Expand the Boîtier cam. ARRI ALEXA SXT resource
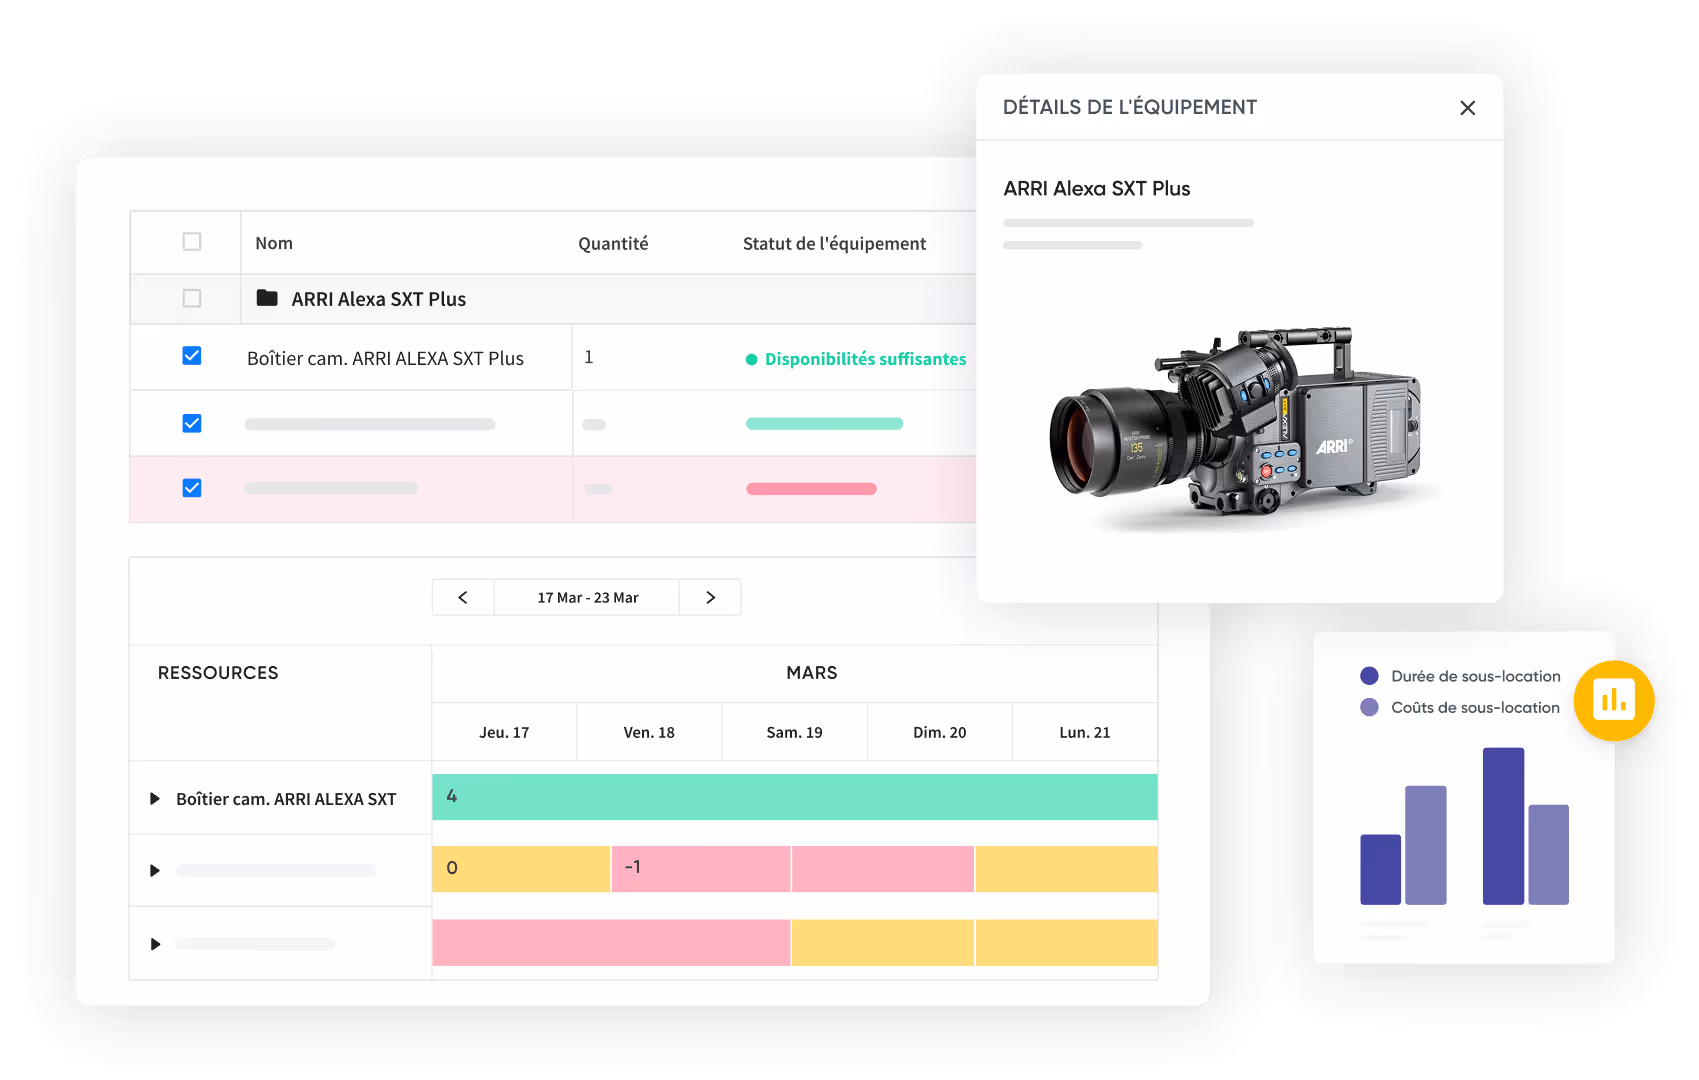Viewport: 1699px width, 1080px height. pos(155,799)
